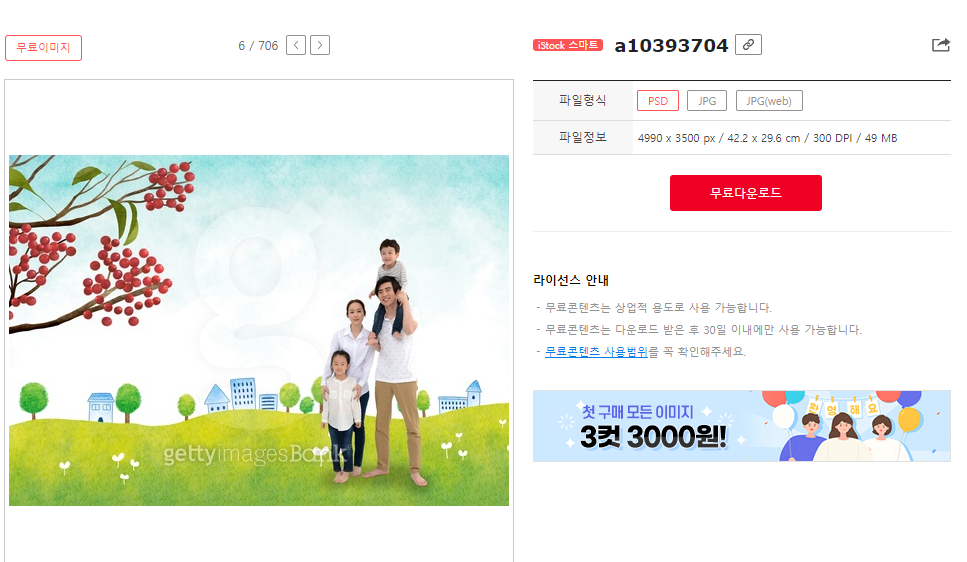Click the 파일정보 label
This screenshot has width=967, height=562.
(x=582, y=137)
